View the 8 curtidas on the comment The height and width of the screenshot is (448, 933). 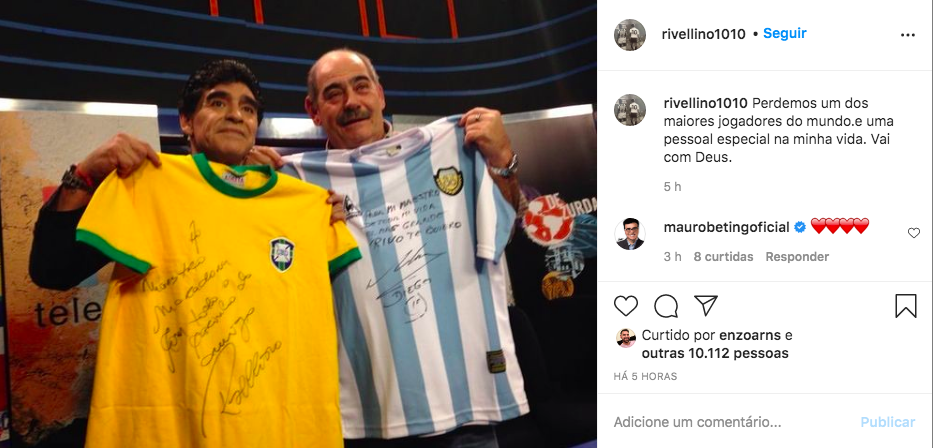coord(723,257)
